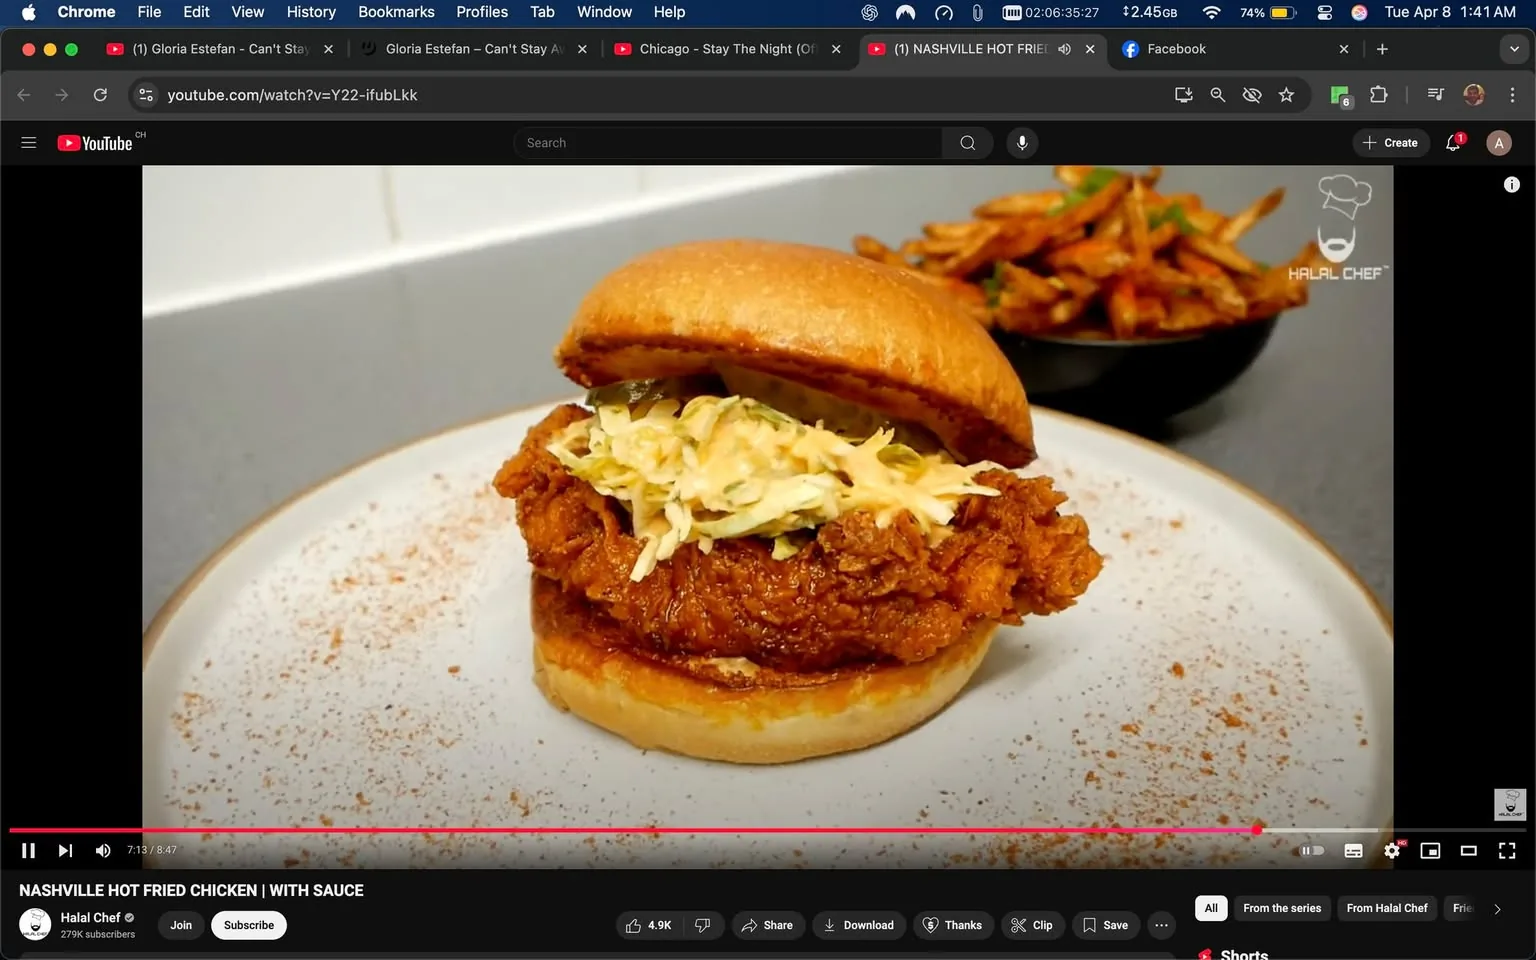Disable autoplay with the player toggle
This screenshot has height=960, width=1536.
tap(1311, 850)
